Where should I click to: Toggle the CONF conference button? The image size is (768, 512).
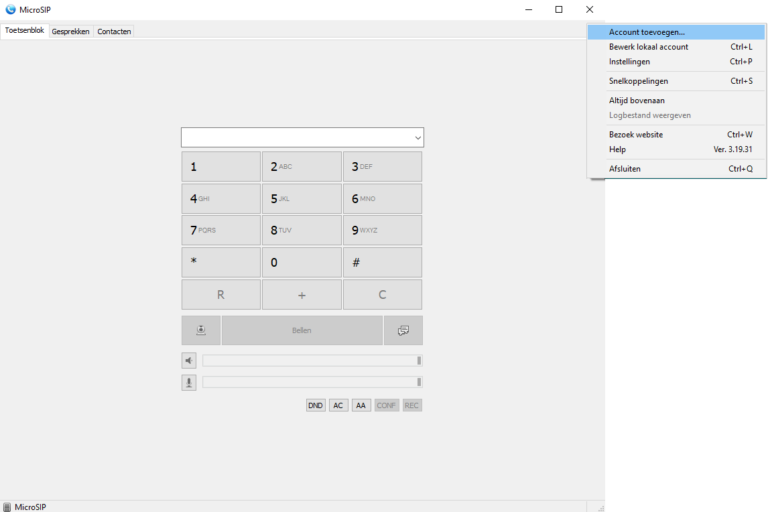click(x=386, y=405)
